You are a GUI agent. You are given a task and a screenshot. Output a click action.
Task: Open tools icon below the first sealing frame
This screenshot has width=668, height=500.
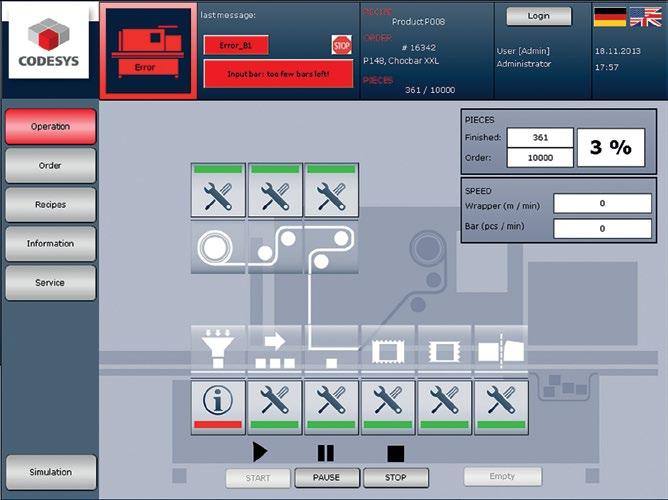point(388,408)
